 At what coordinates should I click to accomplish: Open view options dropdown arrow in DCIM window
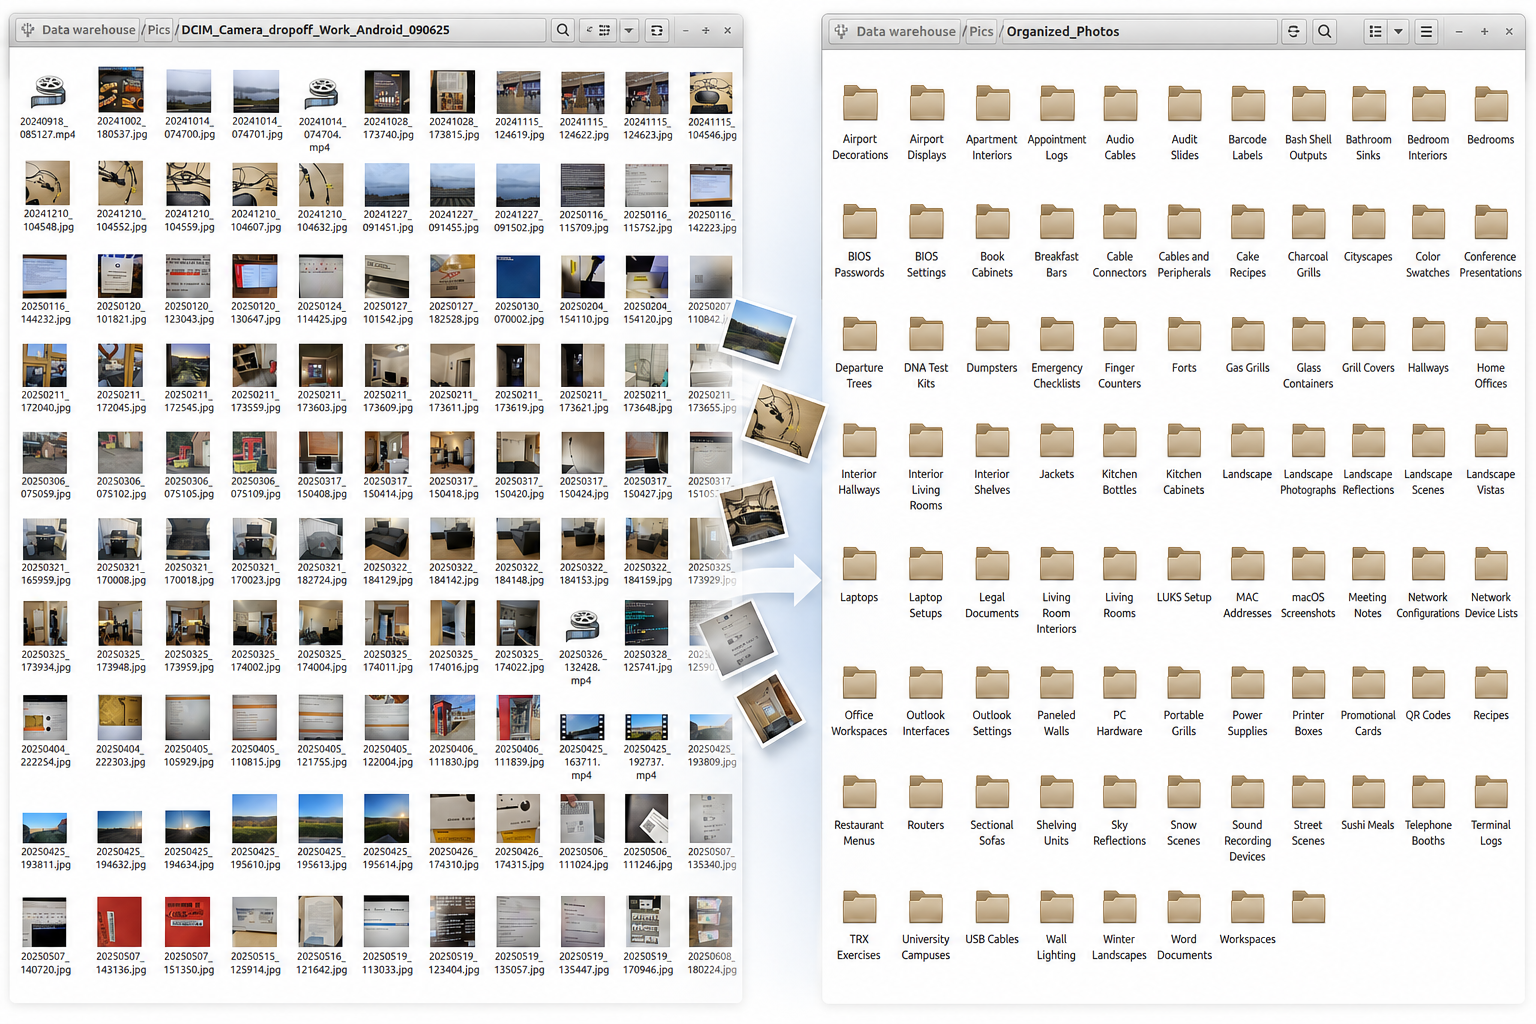point(629,30)
